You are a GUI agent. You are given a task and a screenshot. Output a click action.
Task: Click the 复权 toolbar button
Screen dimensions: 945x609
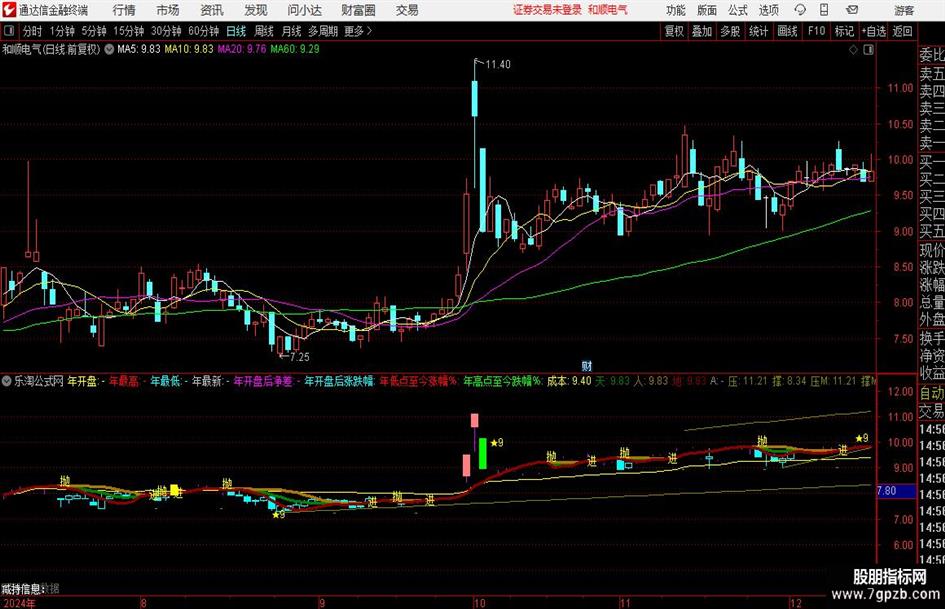[674, 31]
